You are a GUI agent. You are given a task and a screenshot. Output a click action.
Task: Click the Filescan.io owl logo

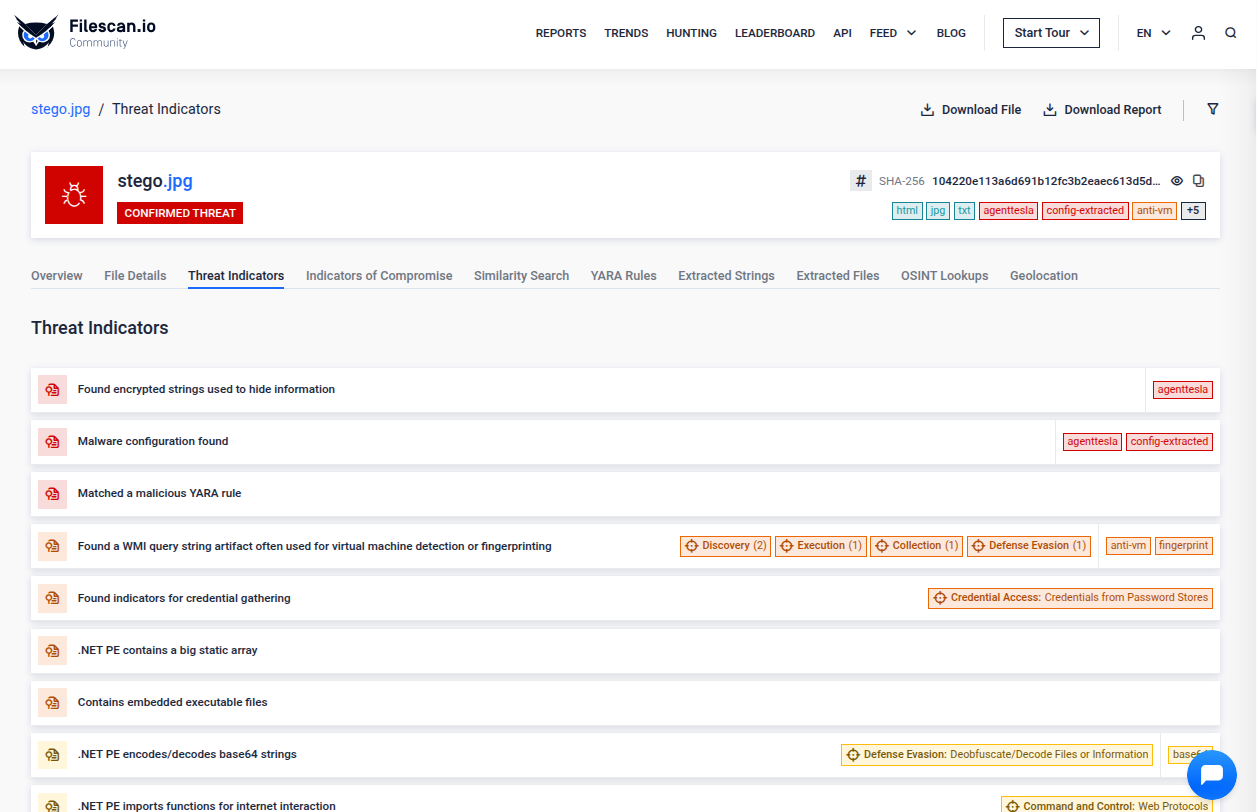[36, 33]
